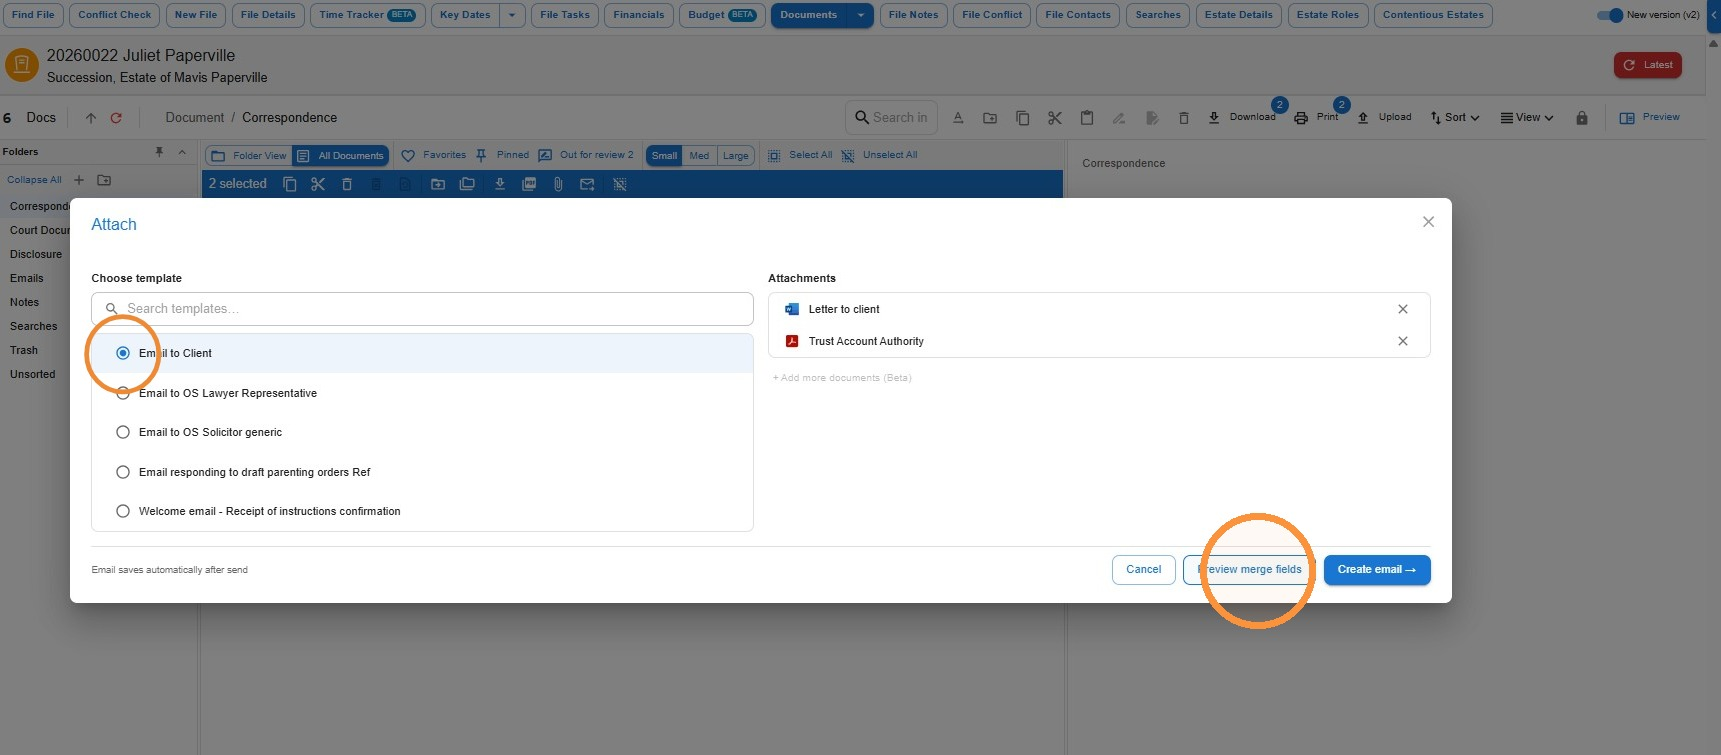1721x755 pixels.
Task: Click cut icon in the selection bar
Action: tap(318, 184)
